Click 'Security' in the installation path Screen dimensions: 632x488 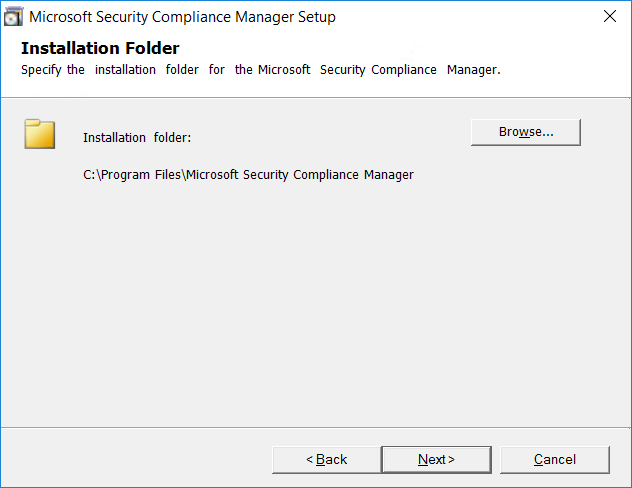point(266,175)
